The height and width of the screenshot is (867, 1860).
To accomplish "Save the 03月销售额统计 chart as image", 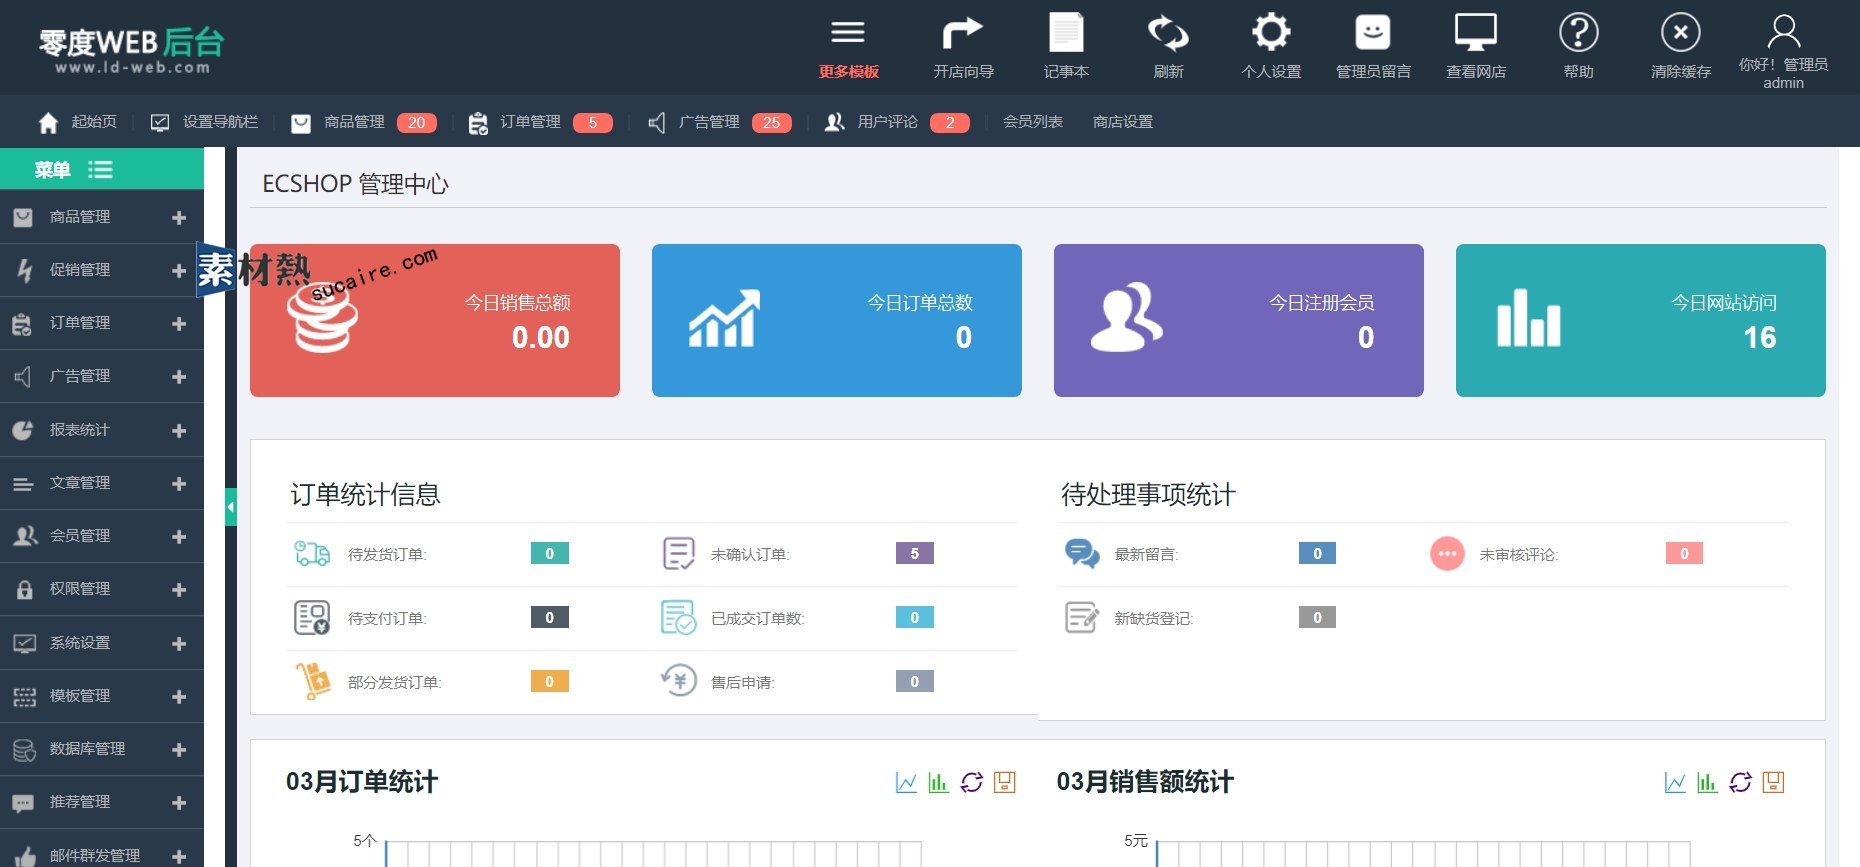I will pyautogui.click(x=1774, y=782).
